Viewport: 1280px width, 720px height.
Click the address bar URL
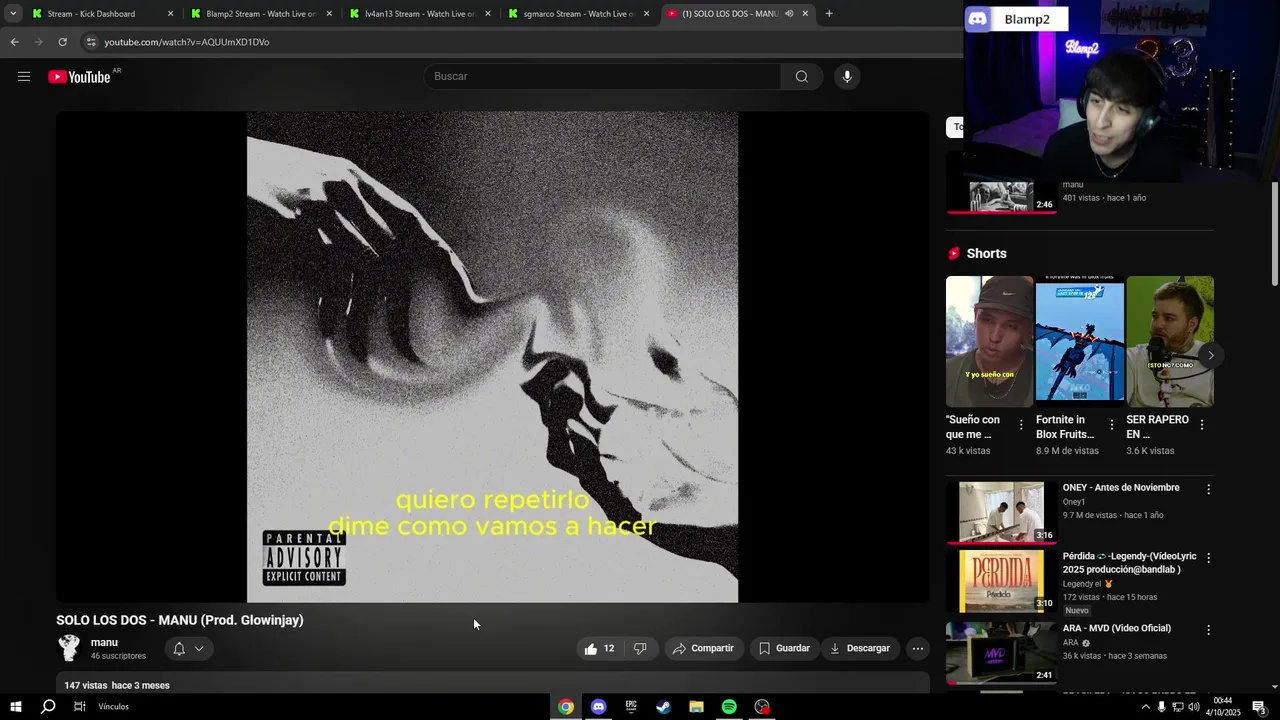point(187,42)
